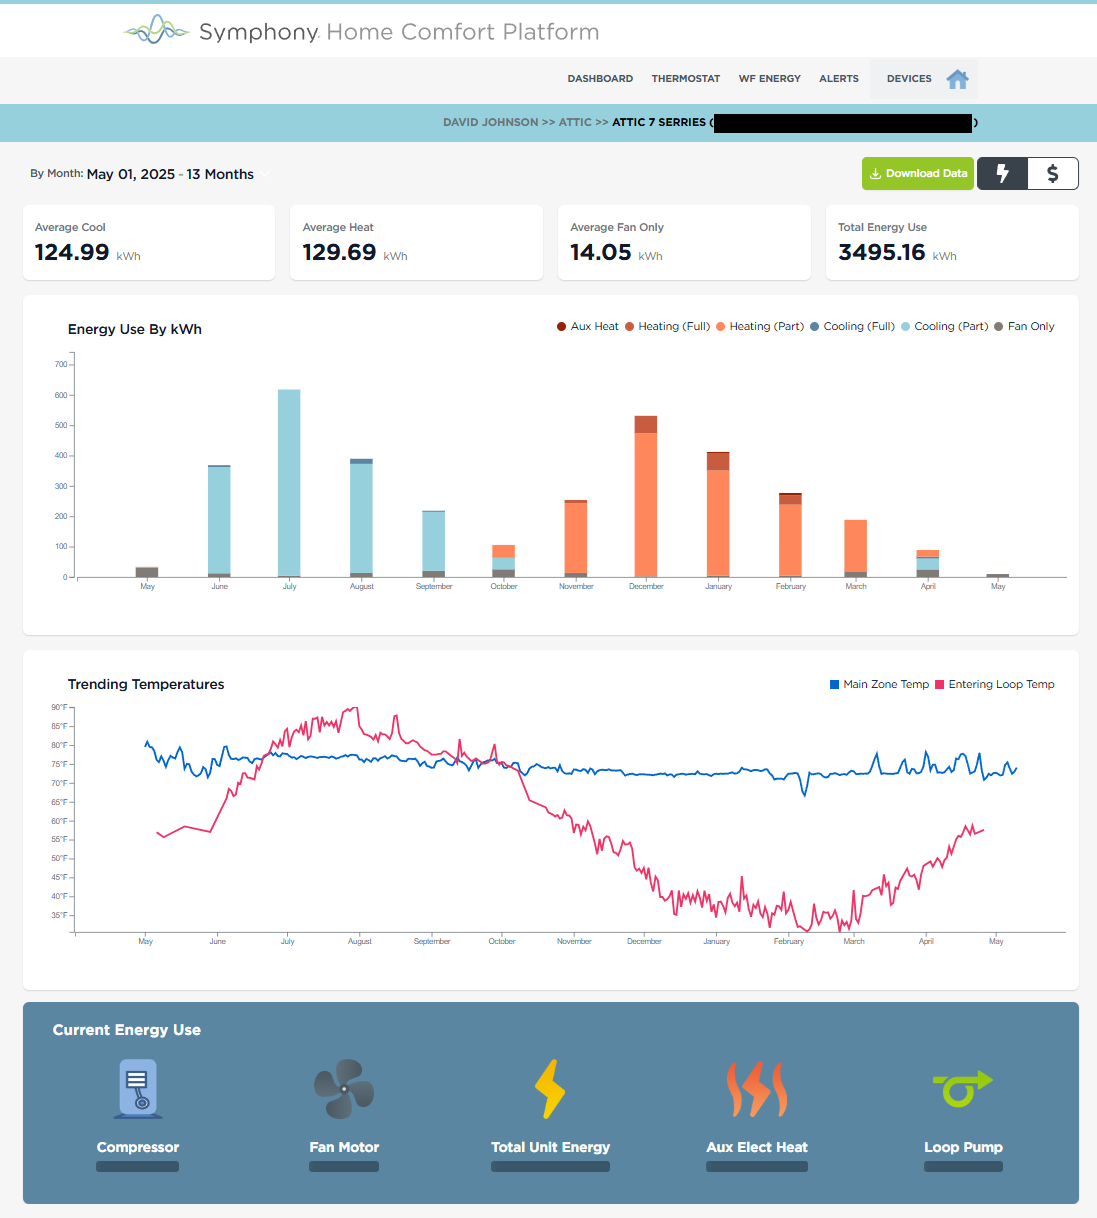Open the Devices menu item
Viewport: 1097px width, 1218px height.
pos(909,79)
